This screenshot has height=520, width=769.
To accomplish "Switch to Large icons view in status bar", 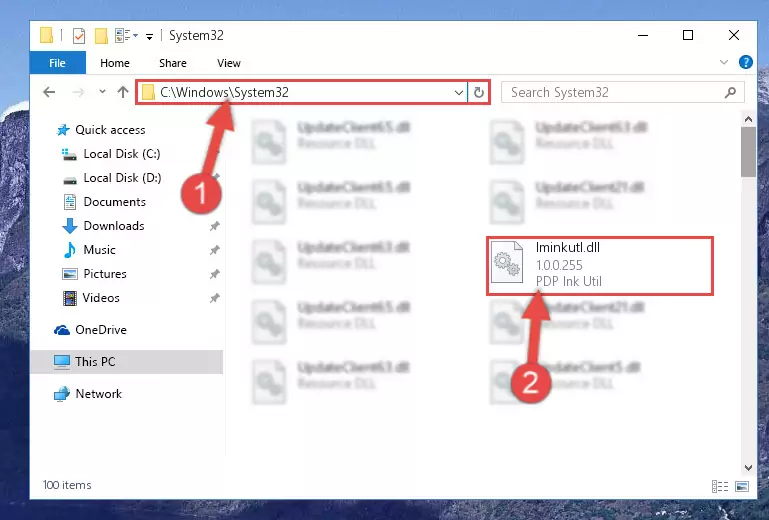I will click(x=742, y=486).
